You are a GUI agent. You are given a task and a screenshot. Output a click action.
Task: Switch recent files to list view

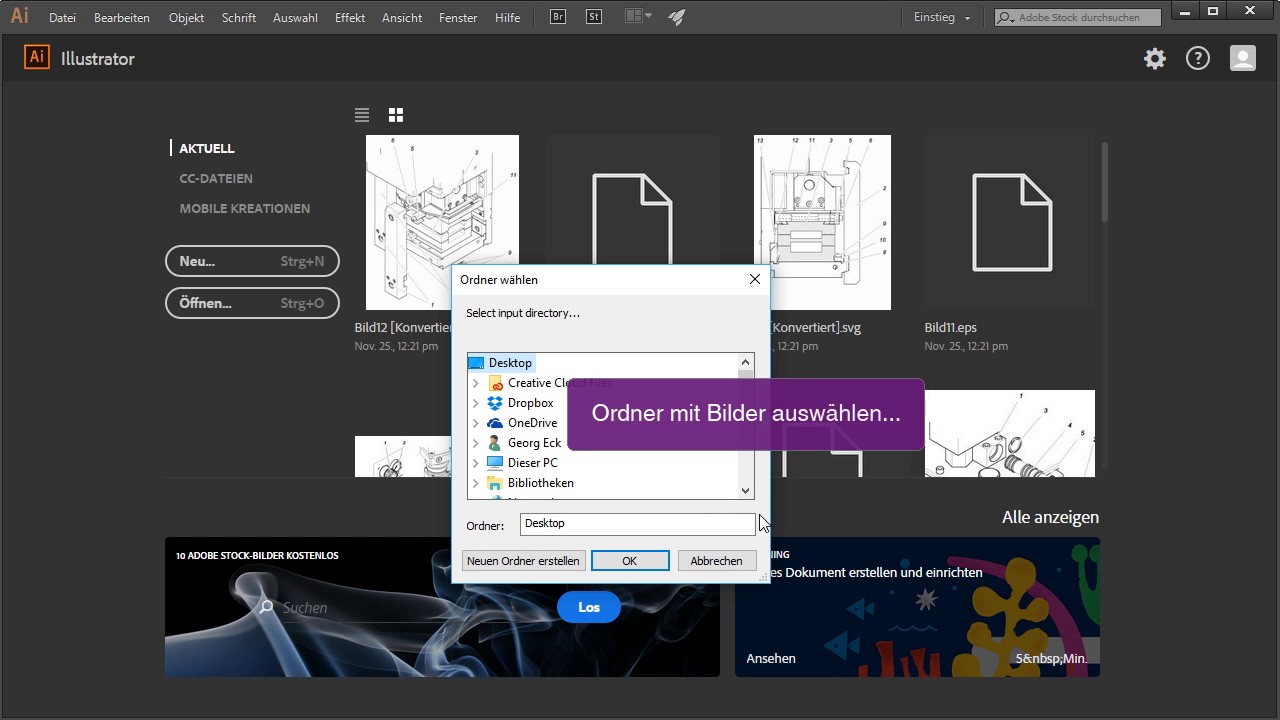pos(362,115)
